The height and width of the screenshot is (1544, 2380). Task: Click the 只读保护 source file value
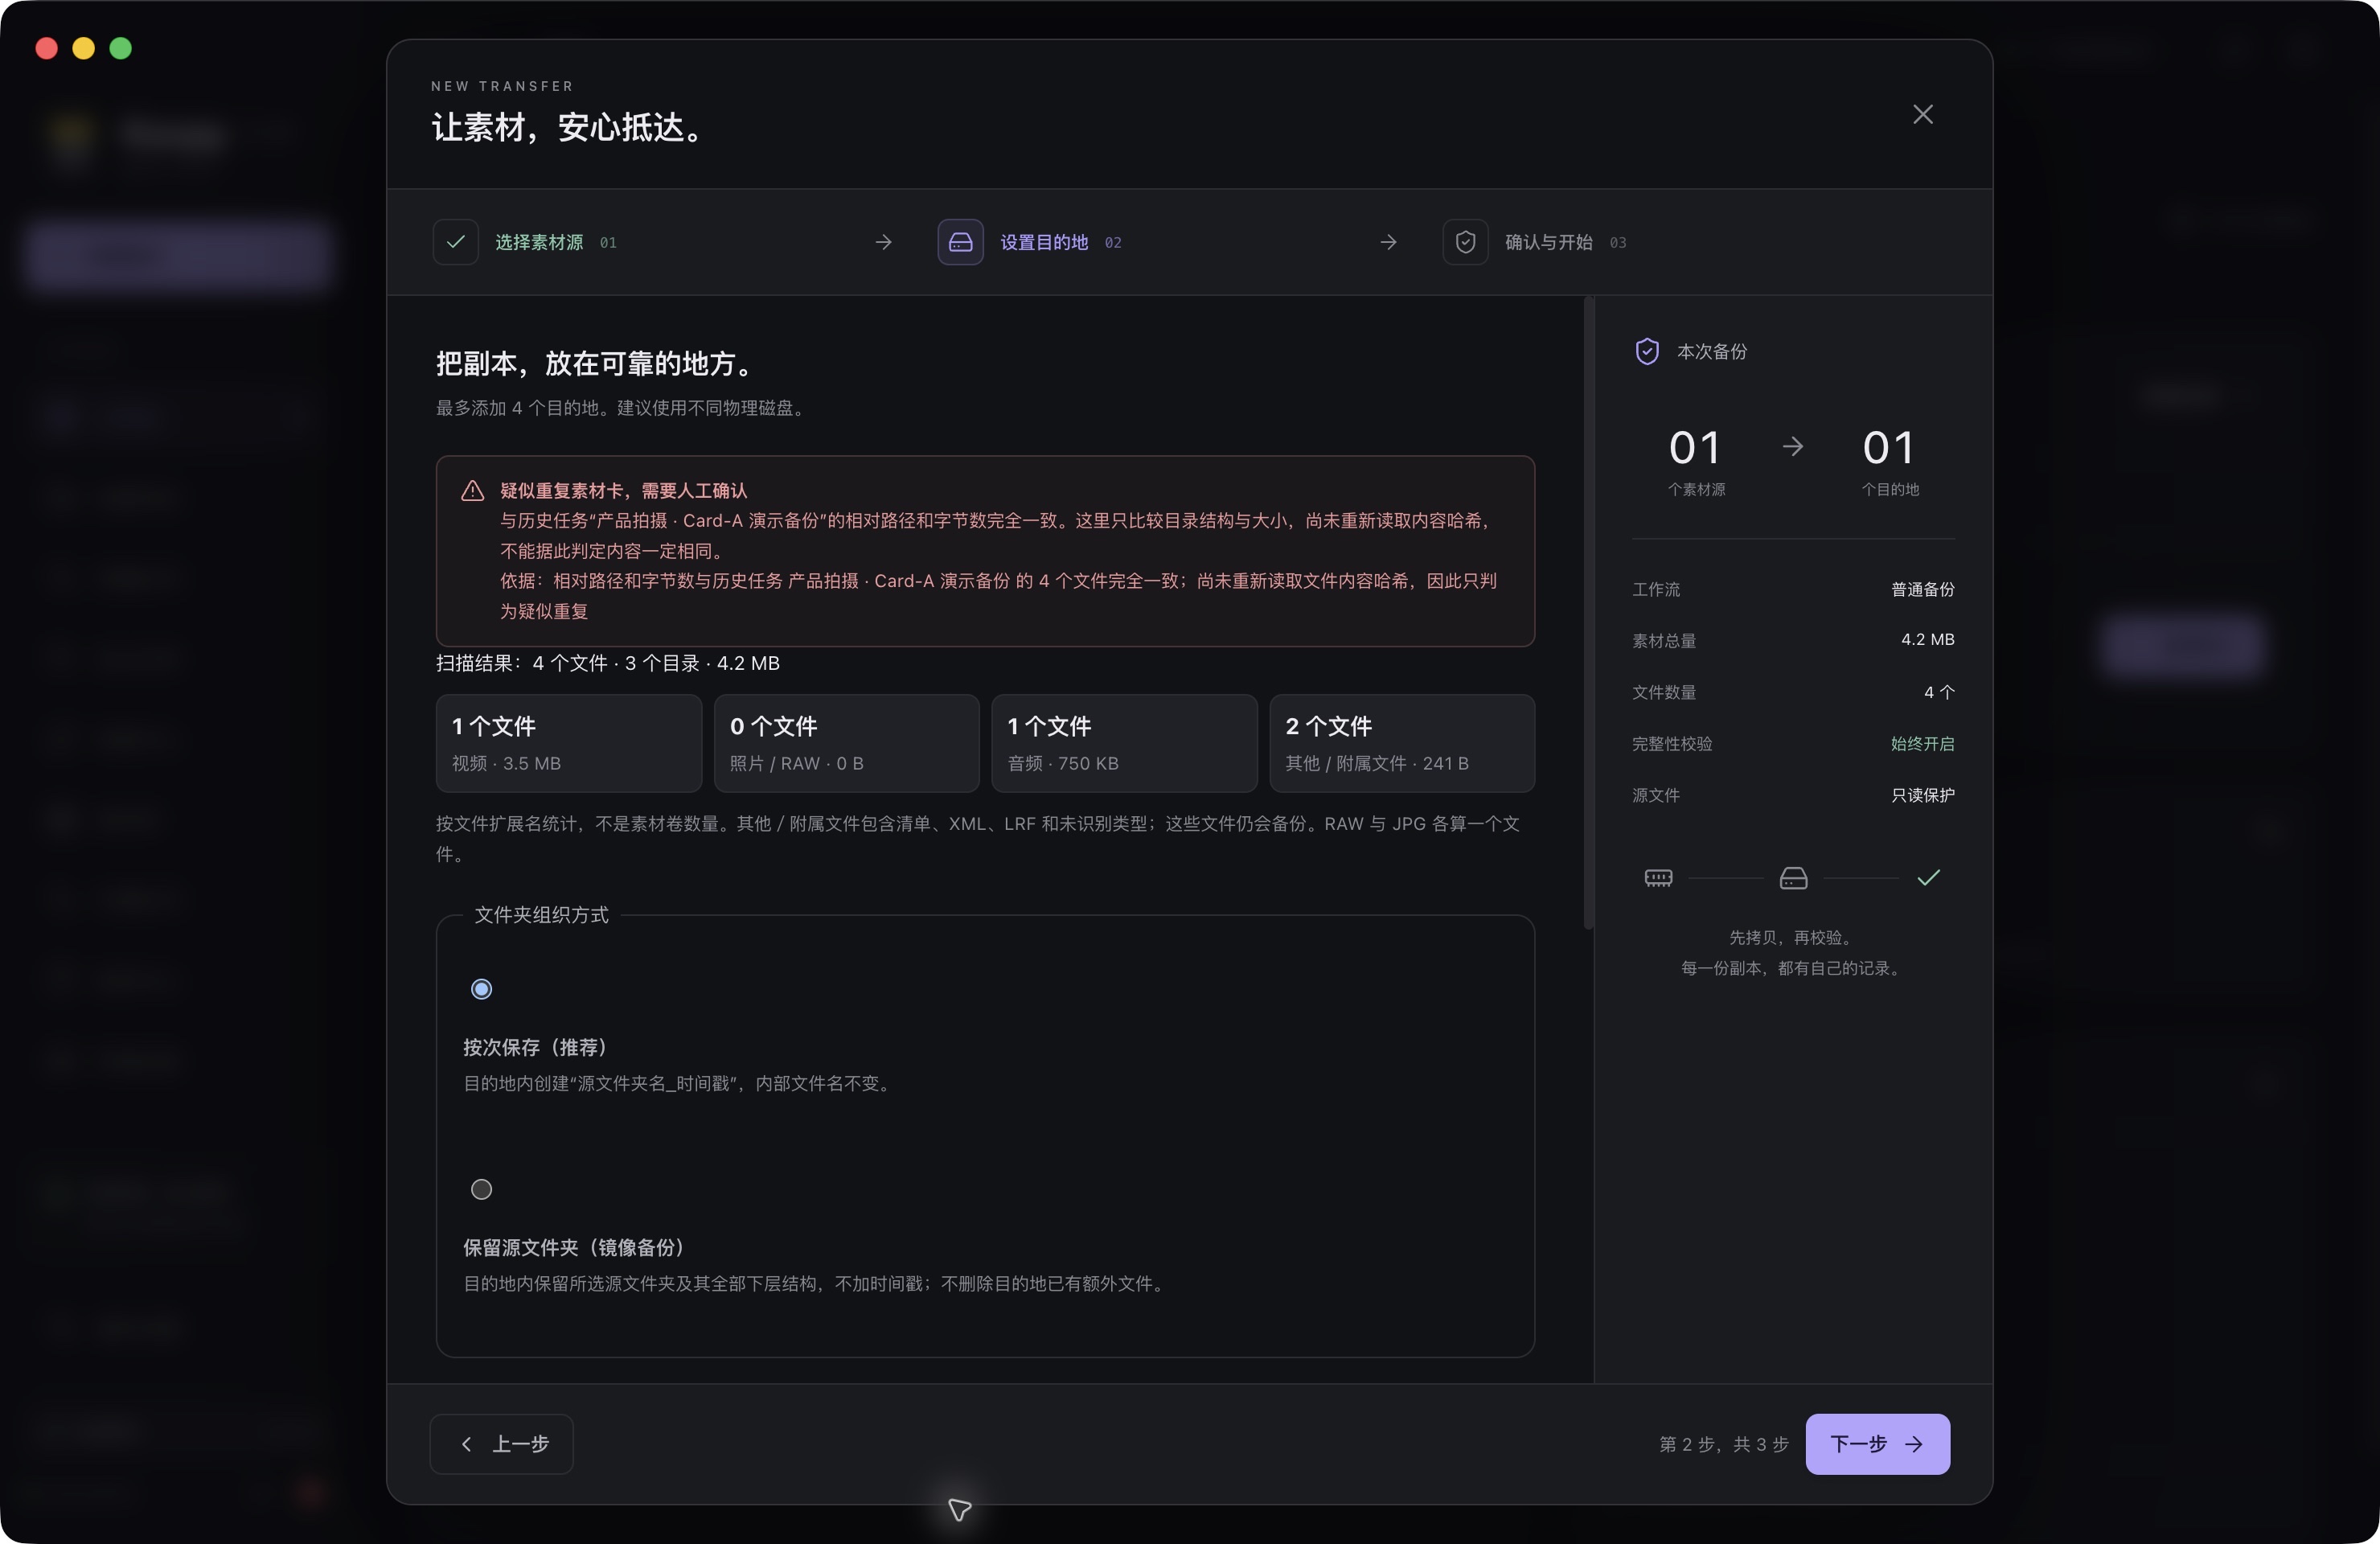(x=1922, y=795)
